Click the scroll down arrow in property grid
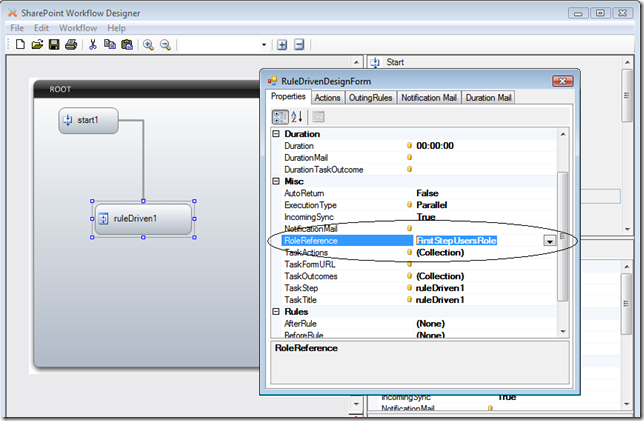This screenshot has height=421, width=644. pos(563,331)
